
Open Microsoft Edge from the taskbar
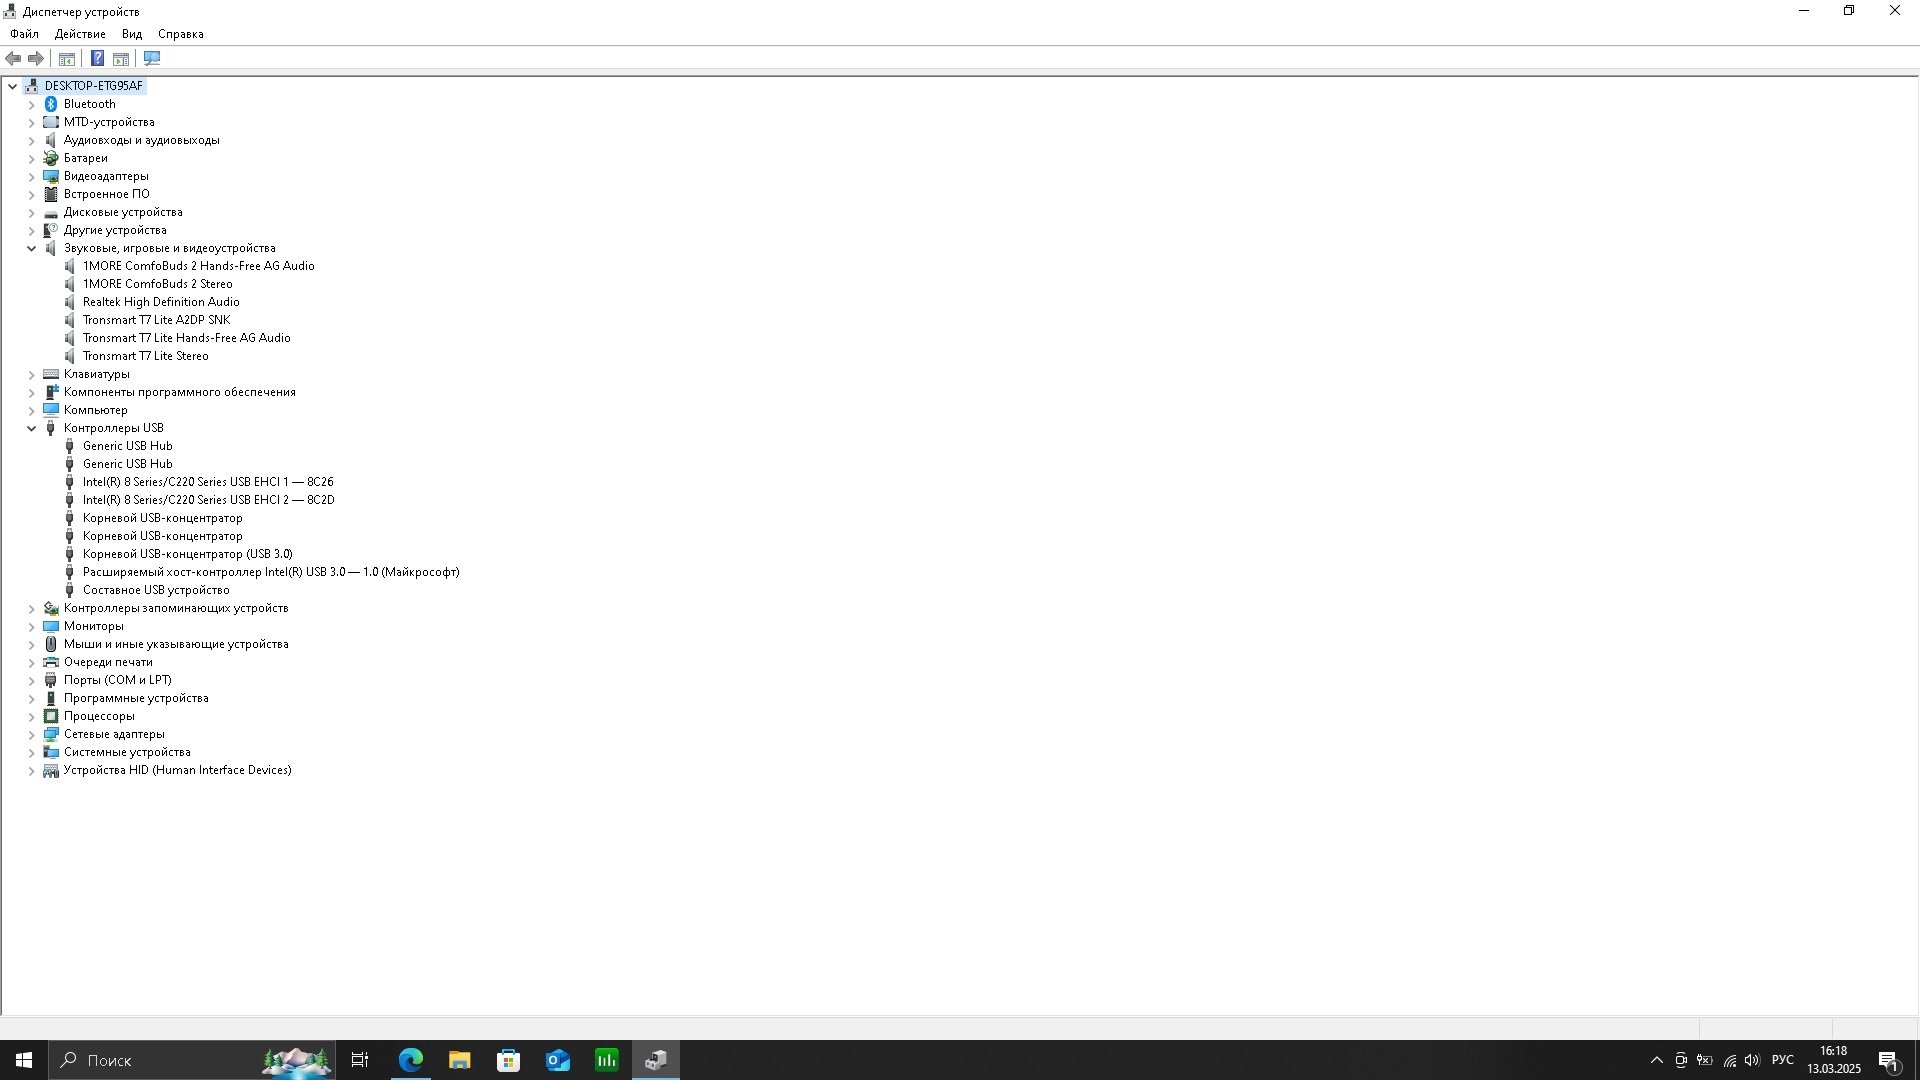pyautogui.click(x=411, y=1060)
